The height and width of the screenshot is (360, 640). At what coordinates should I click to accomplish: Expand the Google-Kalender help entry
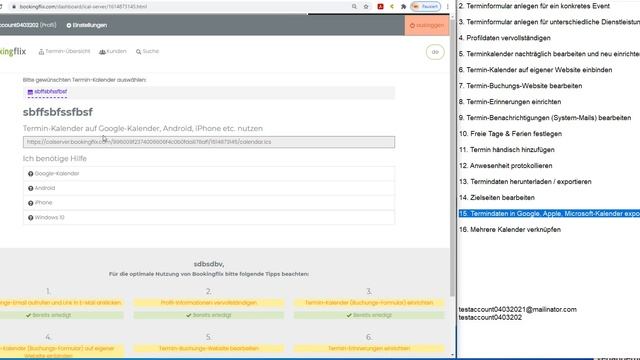(209, 173)
